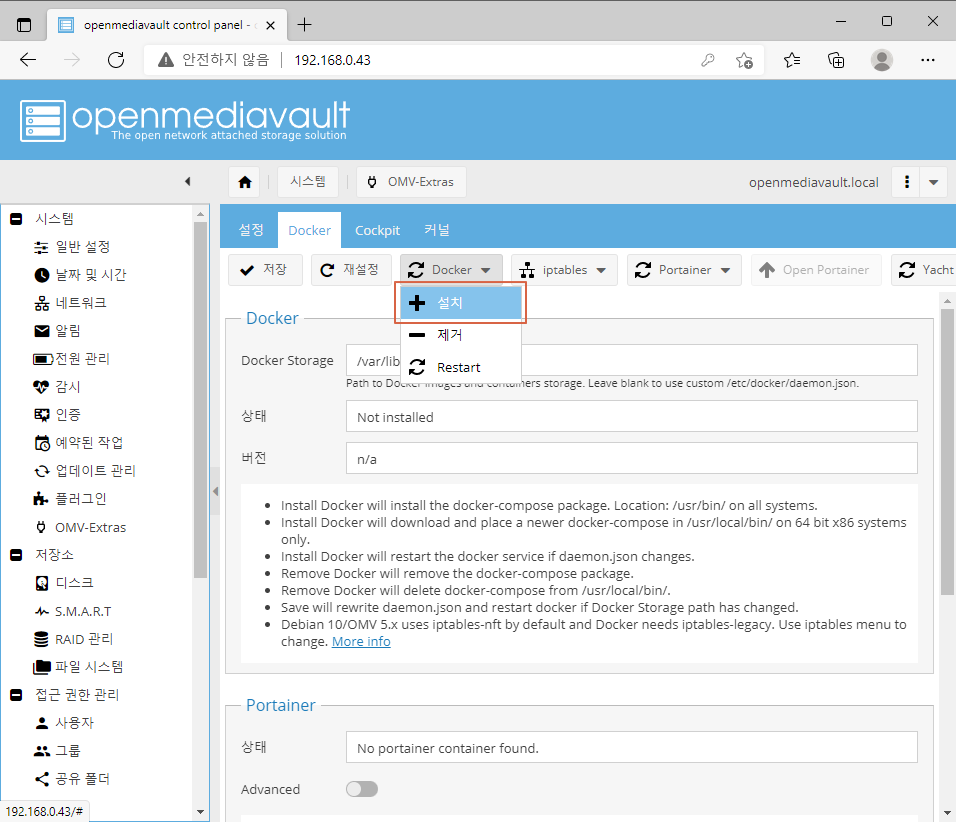
Task: Toggle the Advanced switch under Portainer
Action: 362,789
